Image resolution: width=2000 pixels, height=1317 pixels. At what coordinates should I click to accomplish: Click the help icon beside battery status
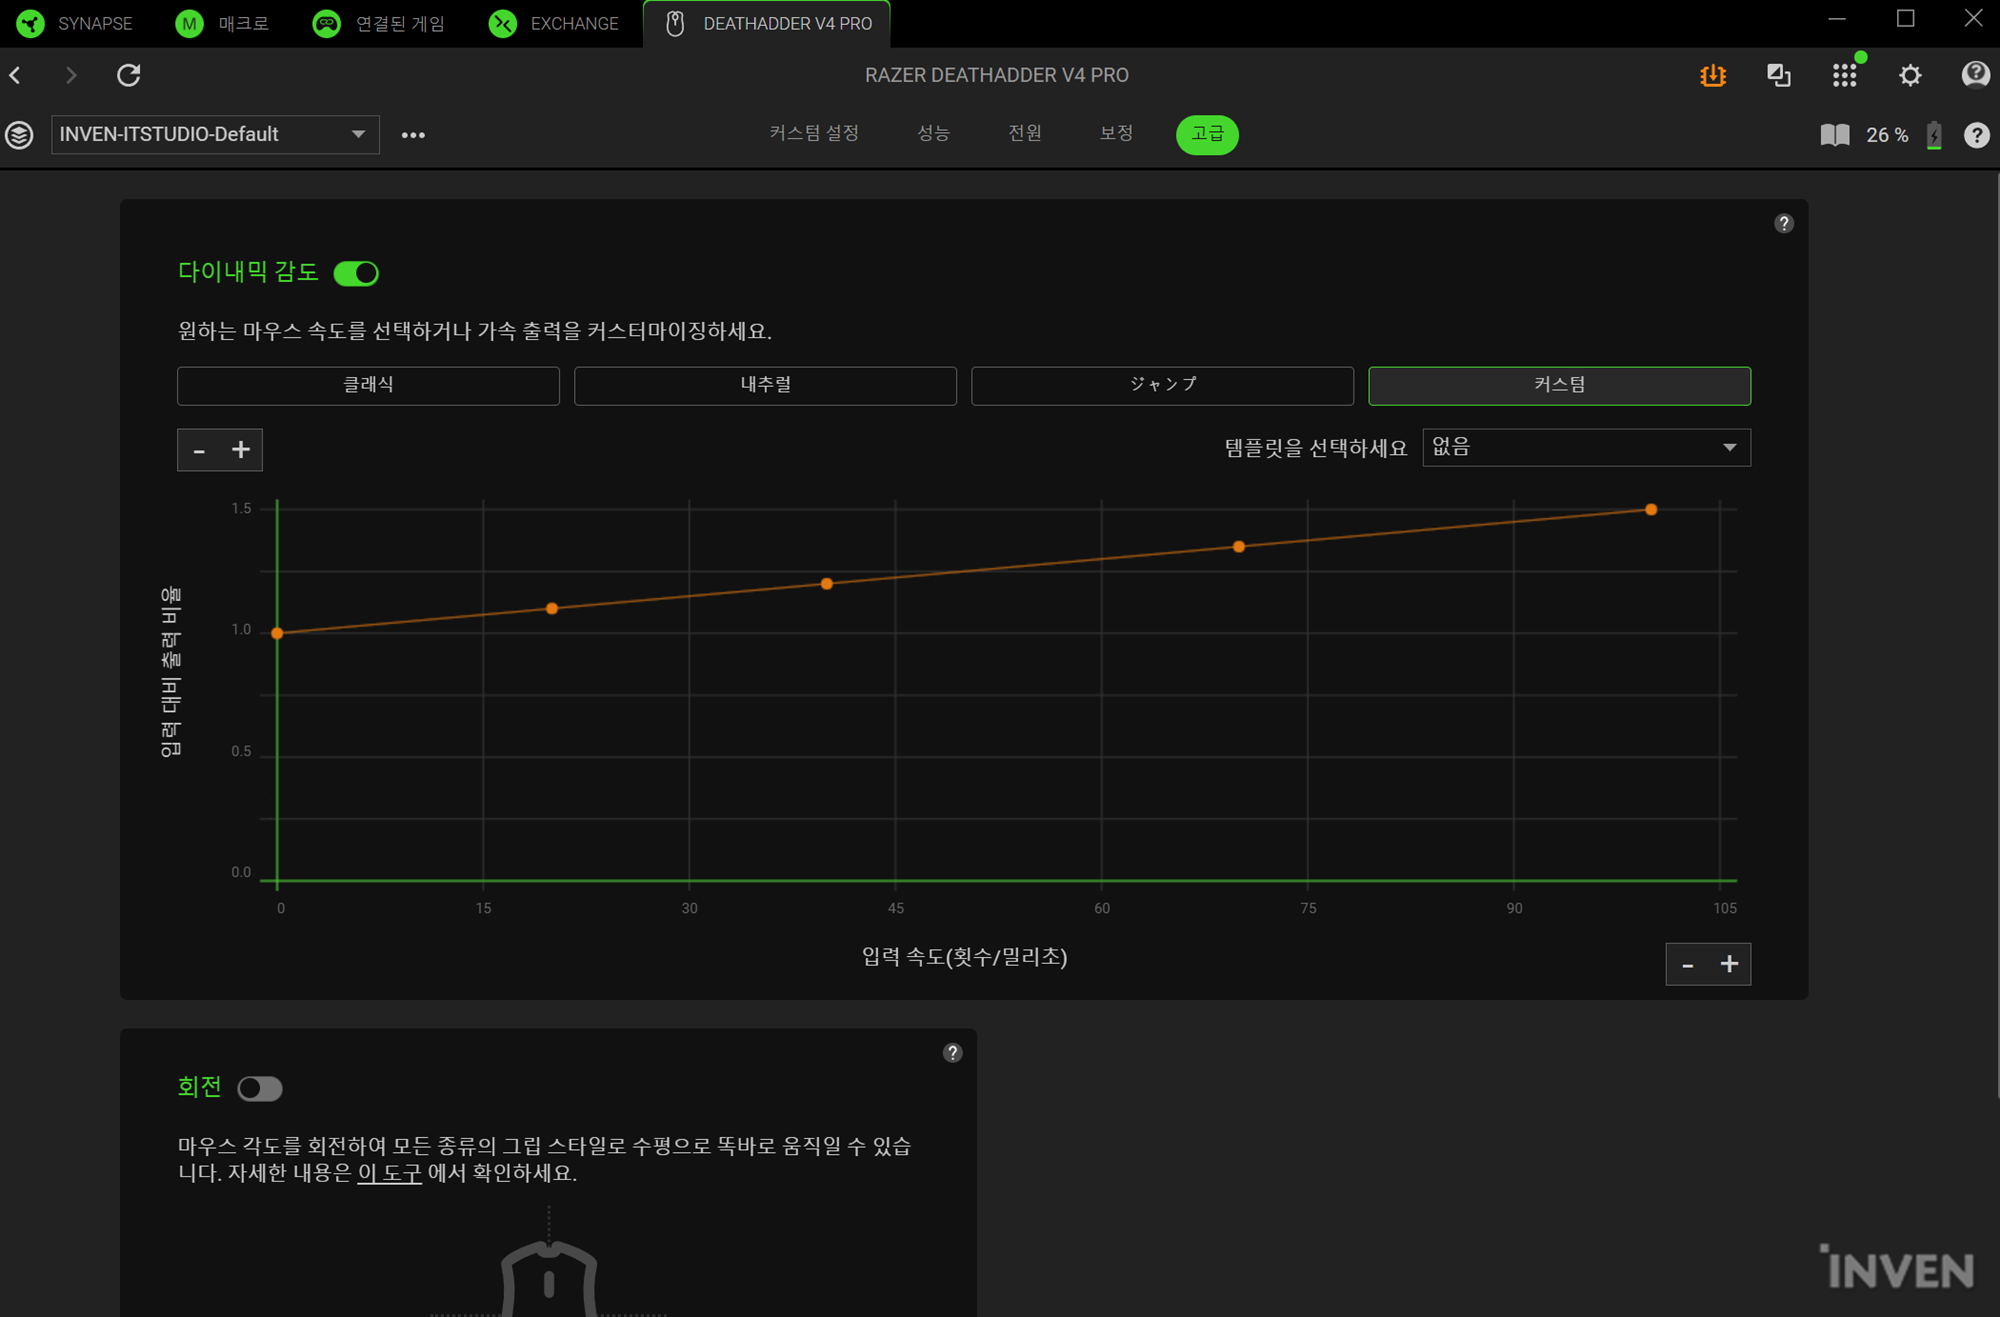click(x=1976, y=135)
